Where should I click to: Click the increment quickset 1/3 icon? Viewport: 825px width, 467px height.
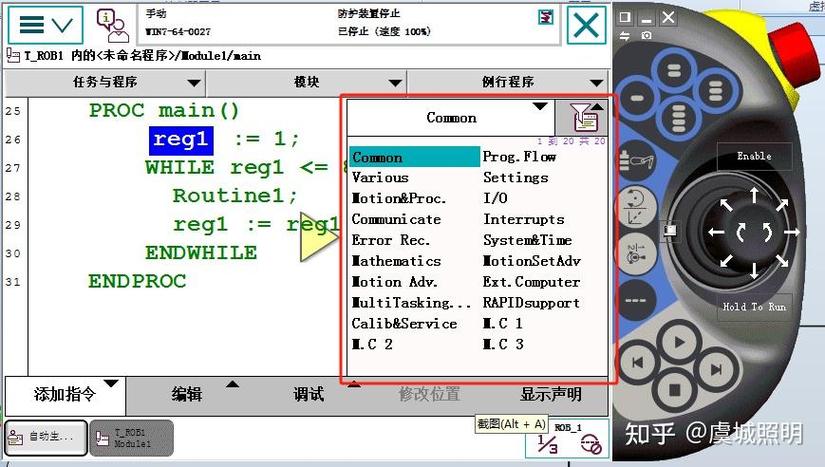547,444
